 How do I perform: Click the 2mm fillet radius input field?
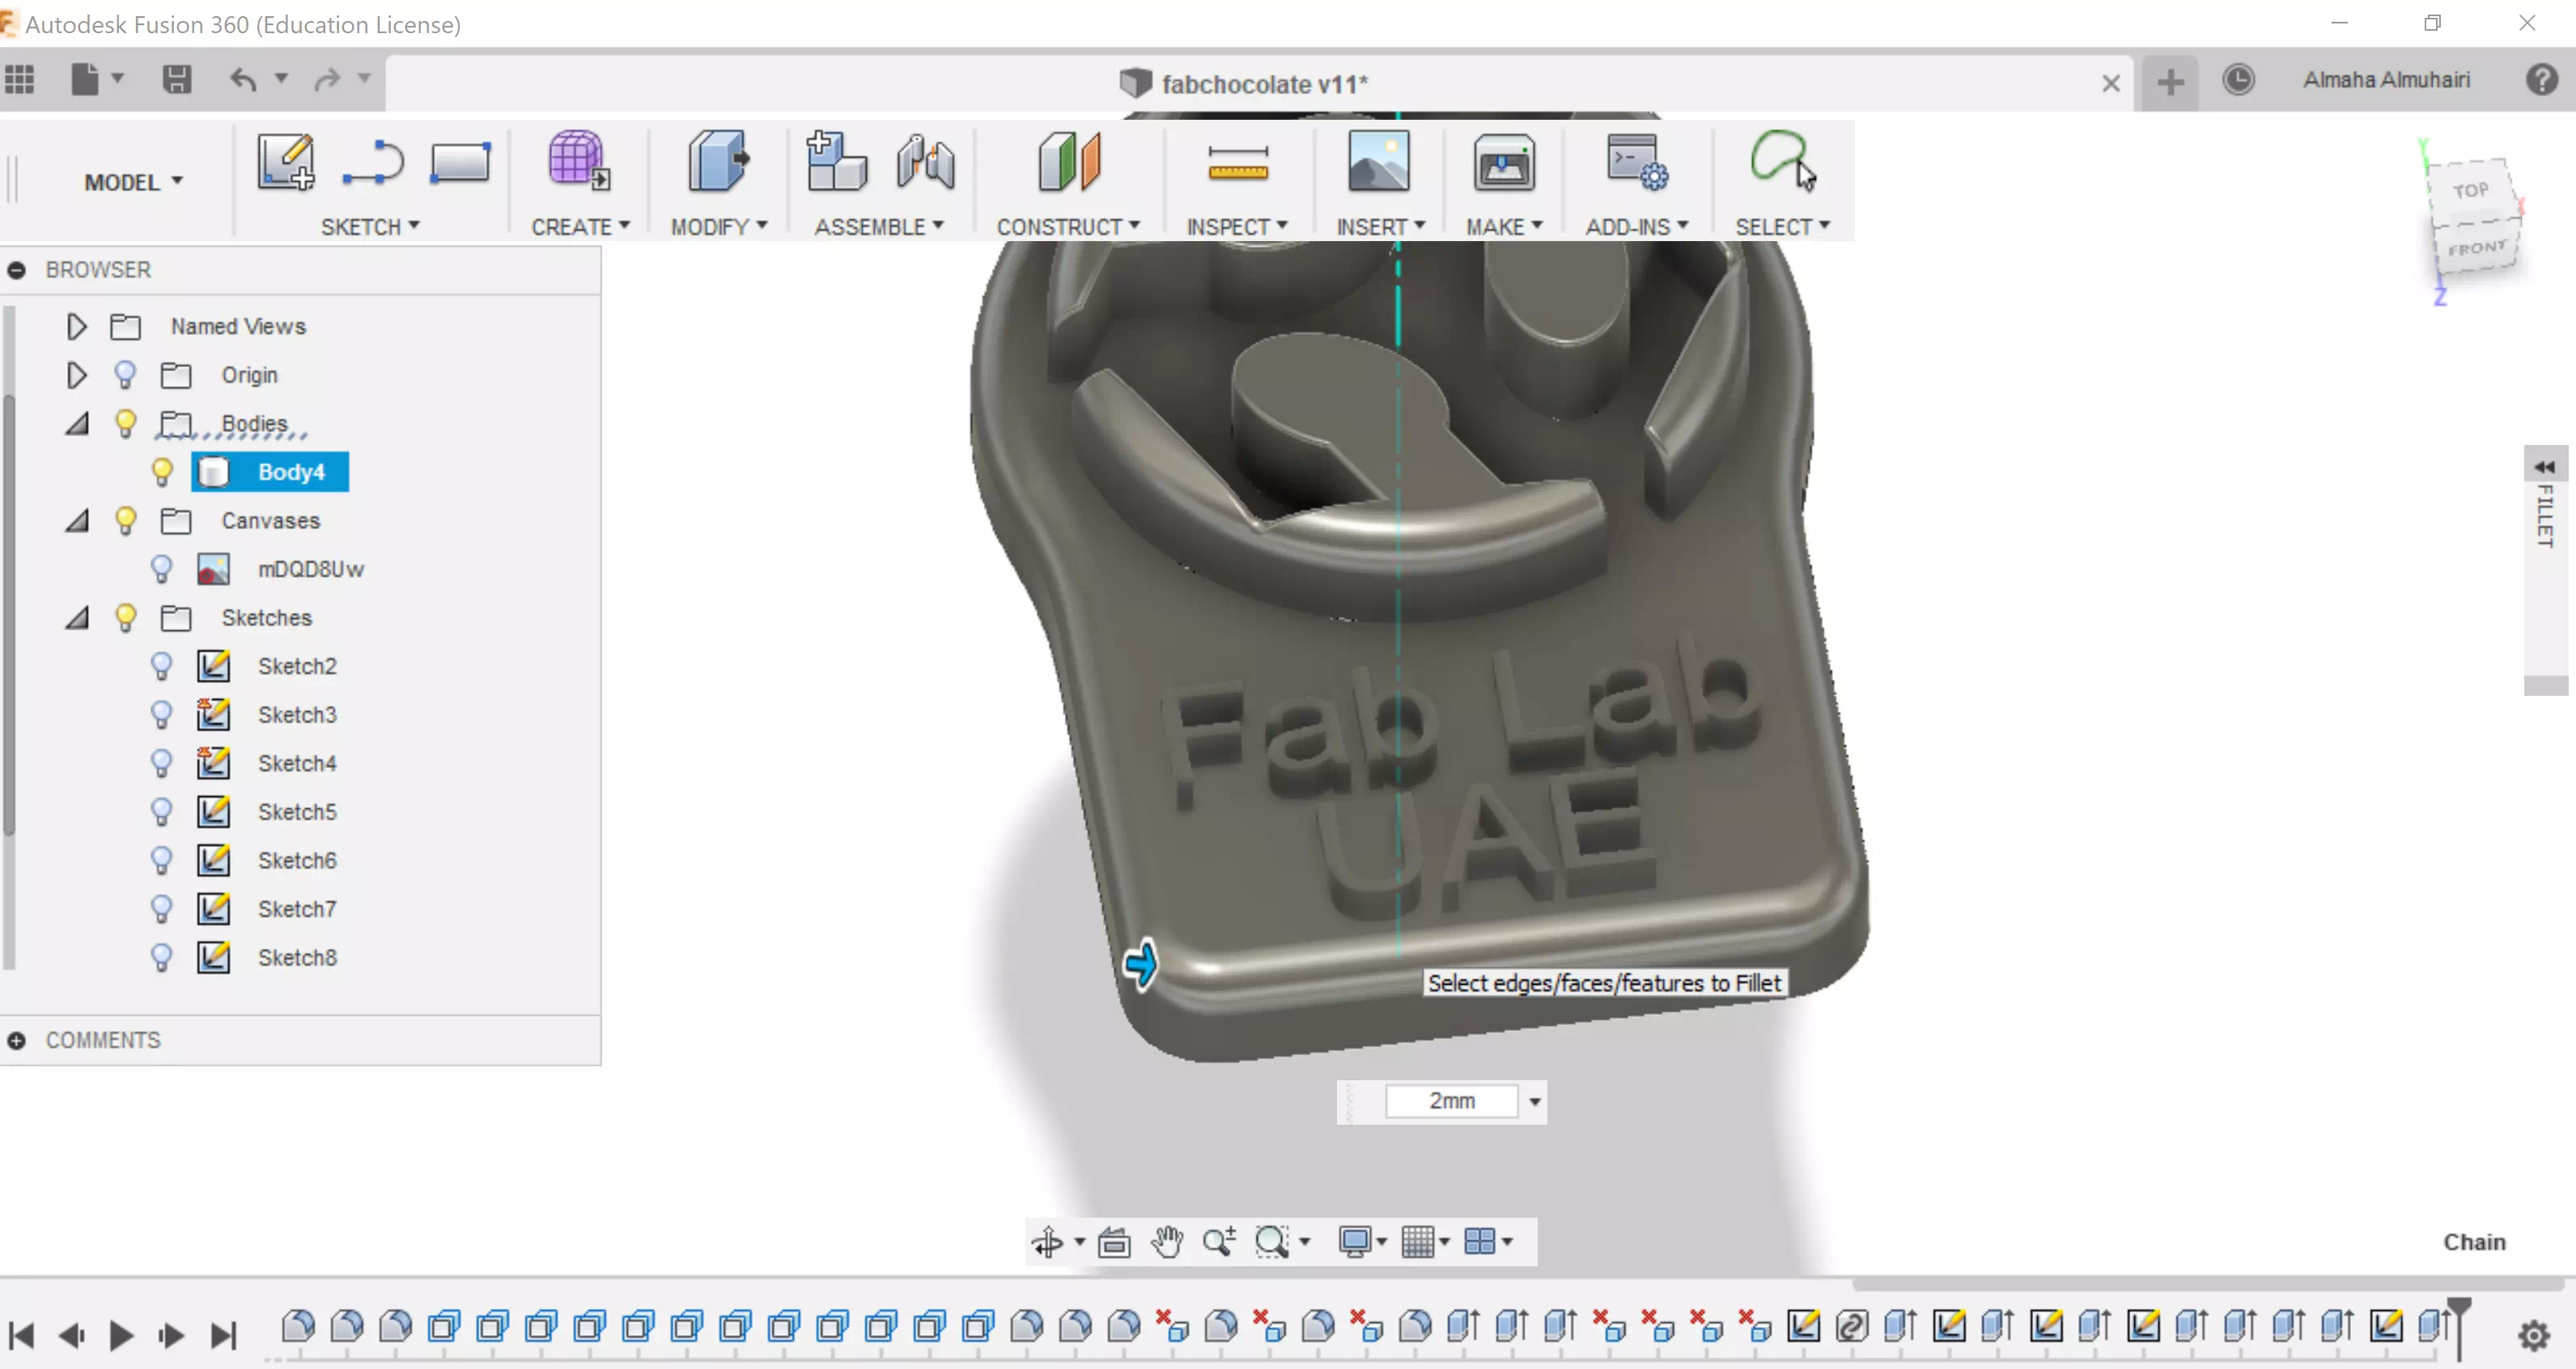(1451, 1101)
